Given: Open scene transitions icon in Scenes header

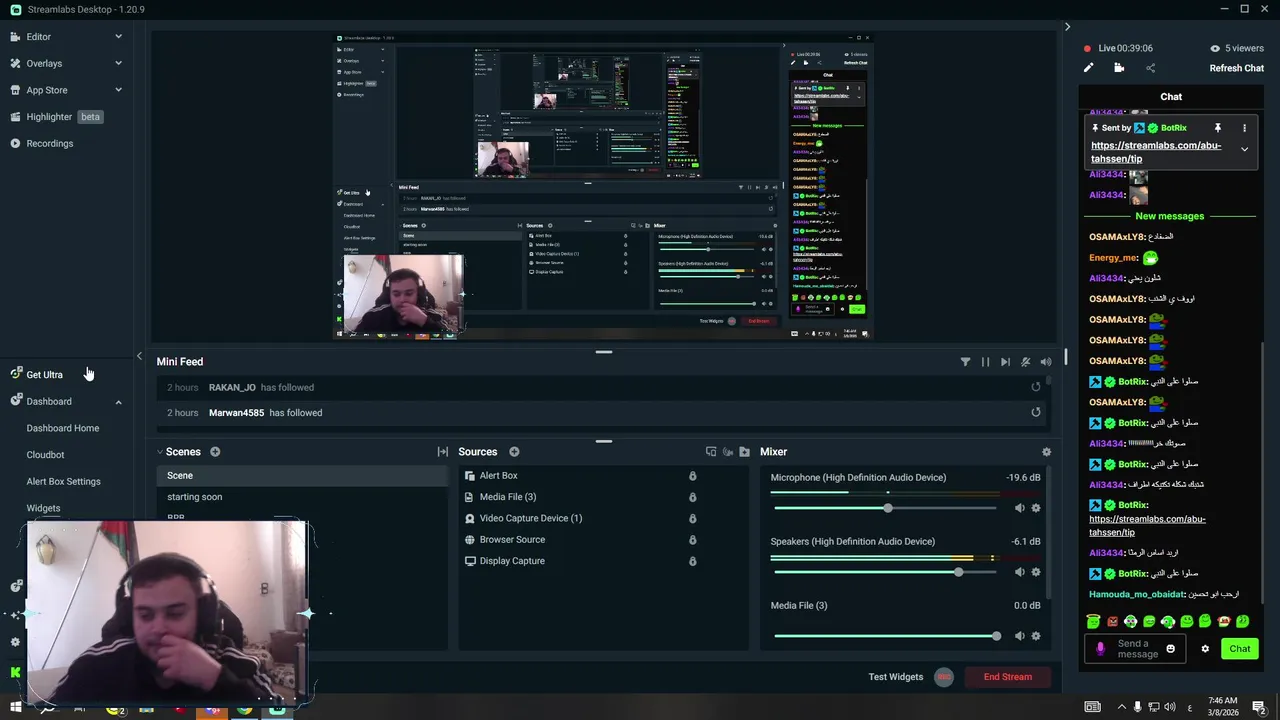Looking at the screenshot, I should pyautogui.click(x=442, y=452).
